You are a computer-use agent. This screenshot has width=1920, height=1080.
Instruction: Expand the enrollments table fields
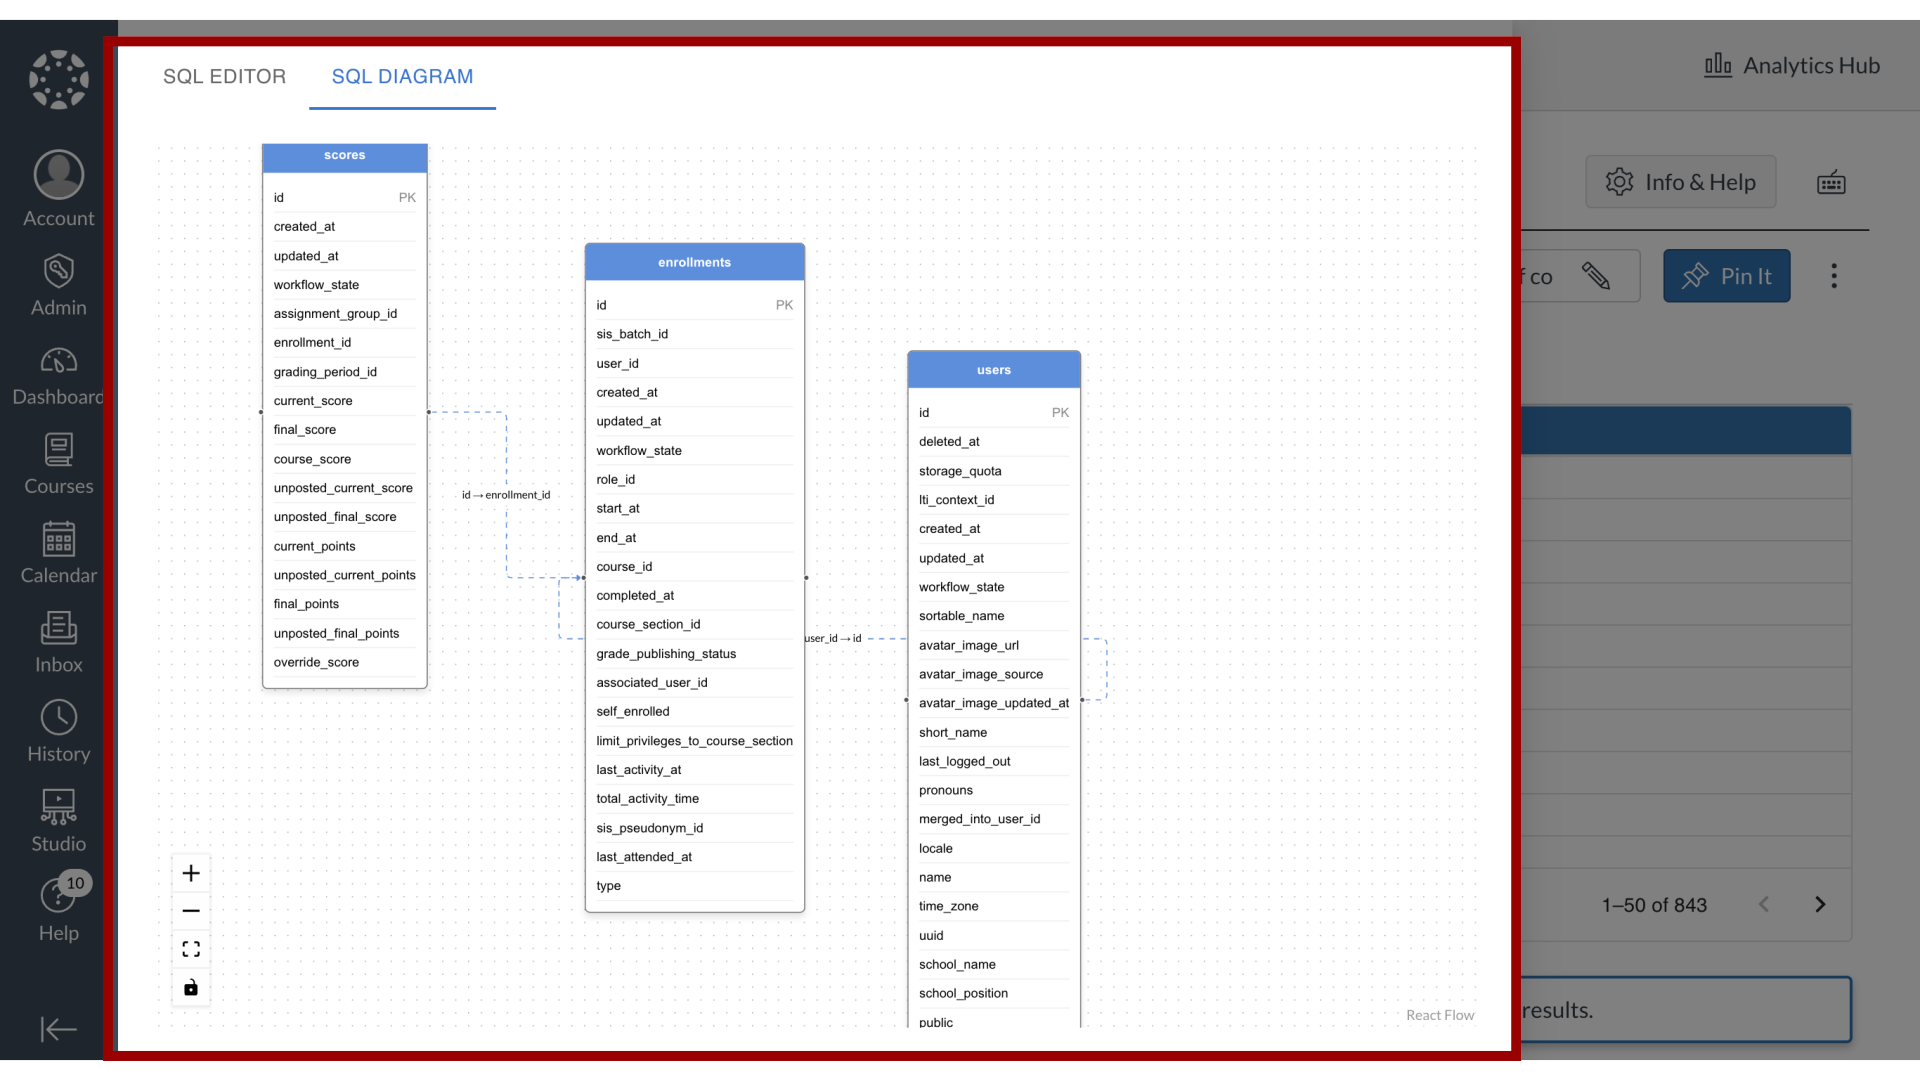point(695,261)
